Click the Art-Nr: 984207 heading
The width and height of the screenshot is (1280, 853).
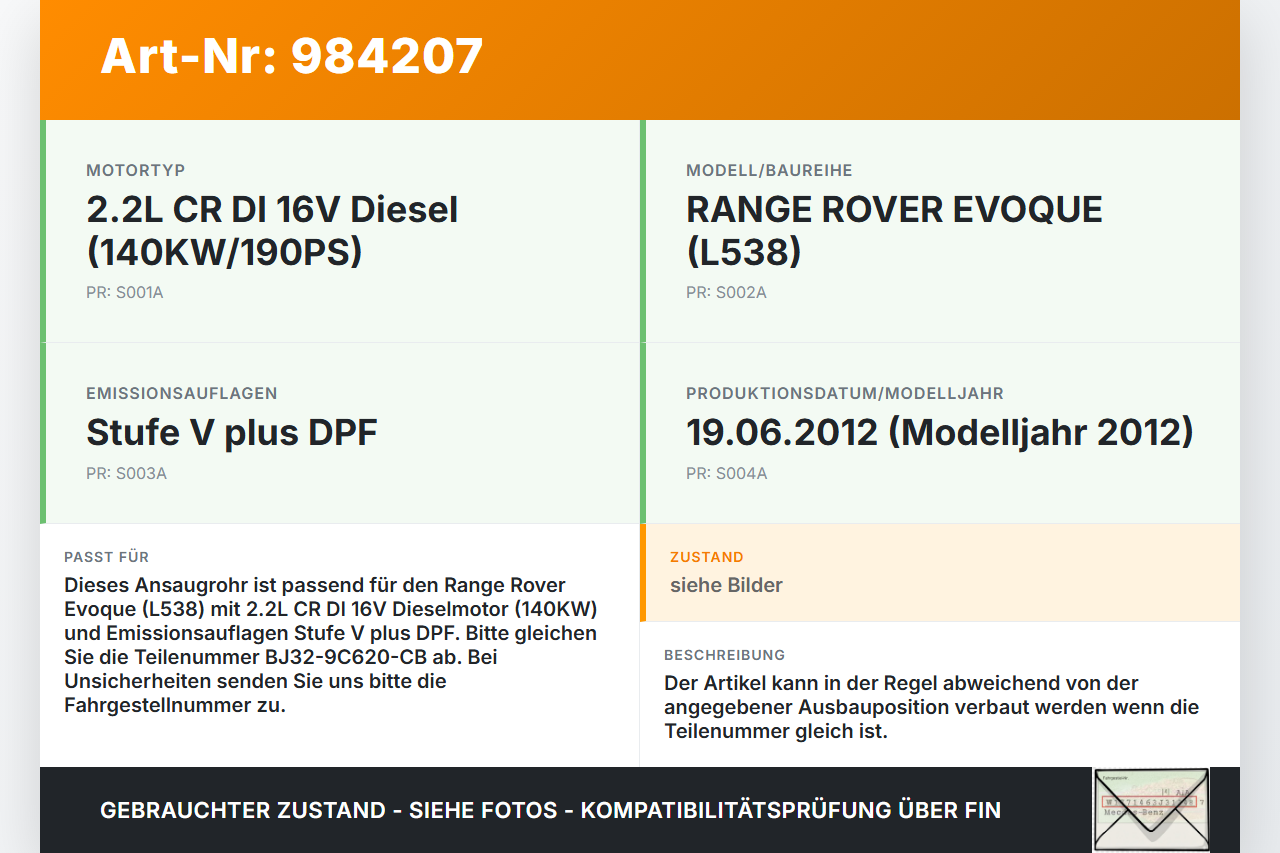coord(292,56)
